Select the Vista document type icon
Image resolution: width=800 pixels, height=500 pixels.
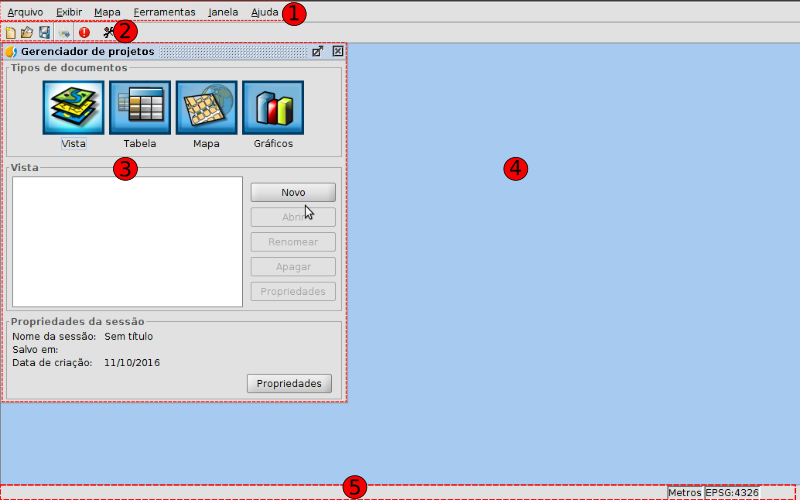click(73, 108)
